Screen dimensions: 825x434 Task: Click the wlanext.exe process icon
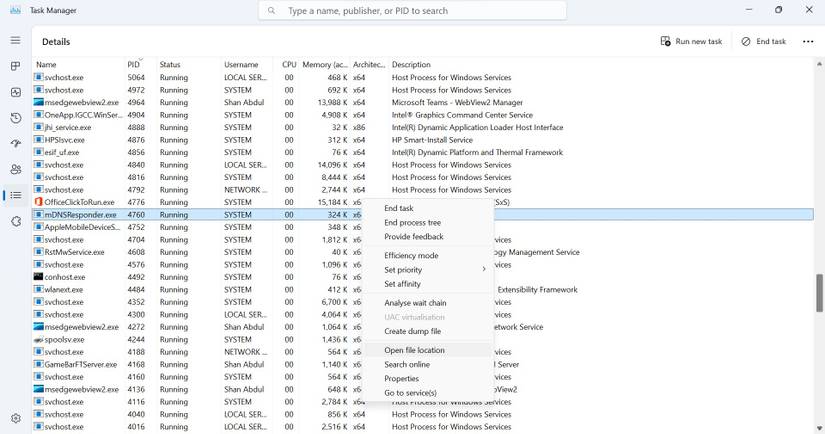38,289
